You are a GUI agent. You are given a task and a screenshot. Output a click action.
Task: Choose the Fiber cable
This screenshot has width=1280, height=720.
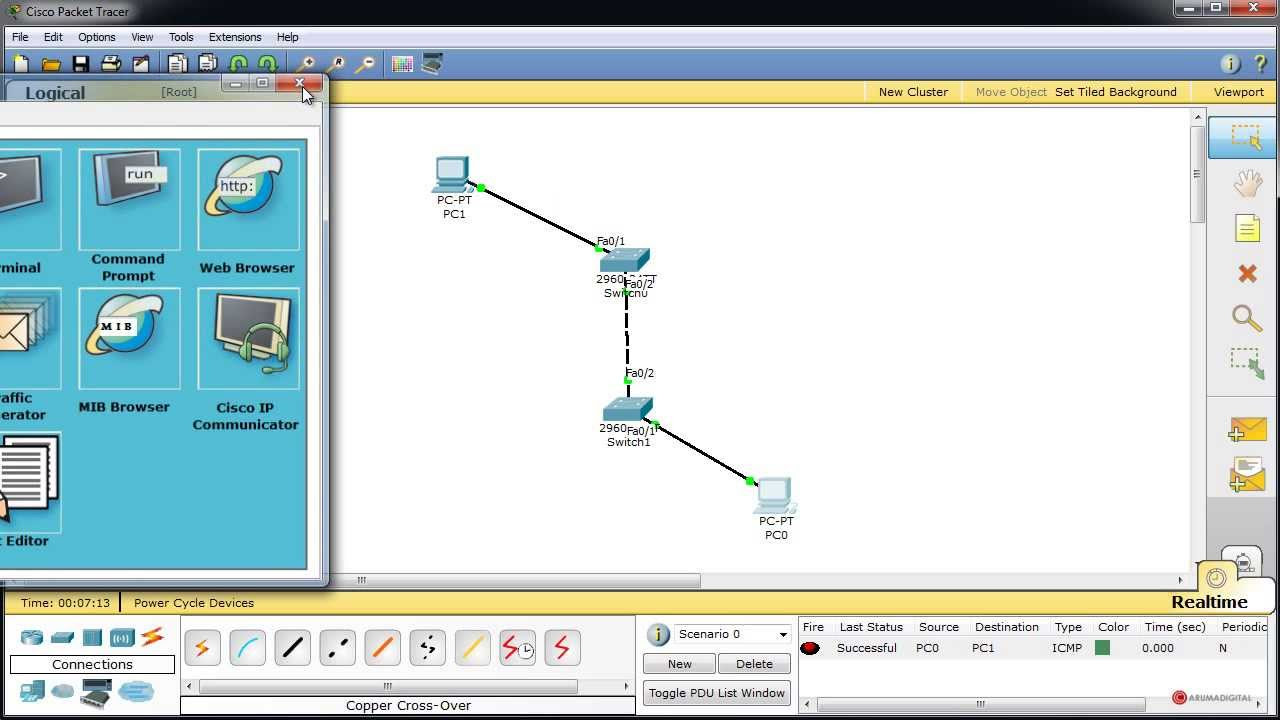[x=382, y=648]
